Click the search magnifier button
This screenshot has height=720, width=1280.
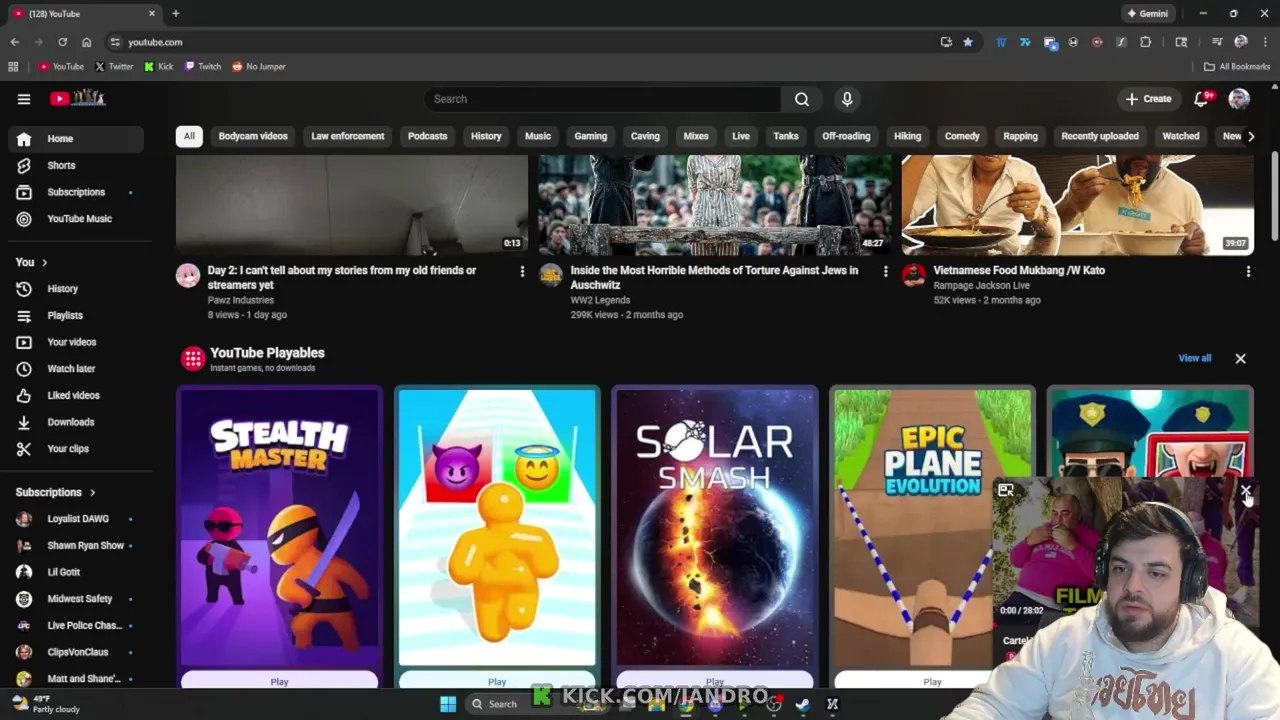tap(802, 99)
